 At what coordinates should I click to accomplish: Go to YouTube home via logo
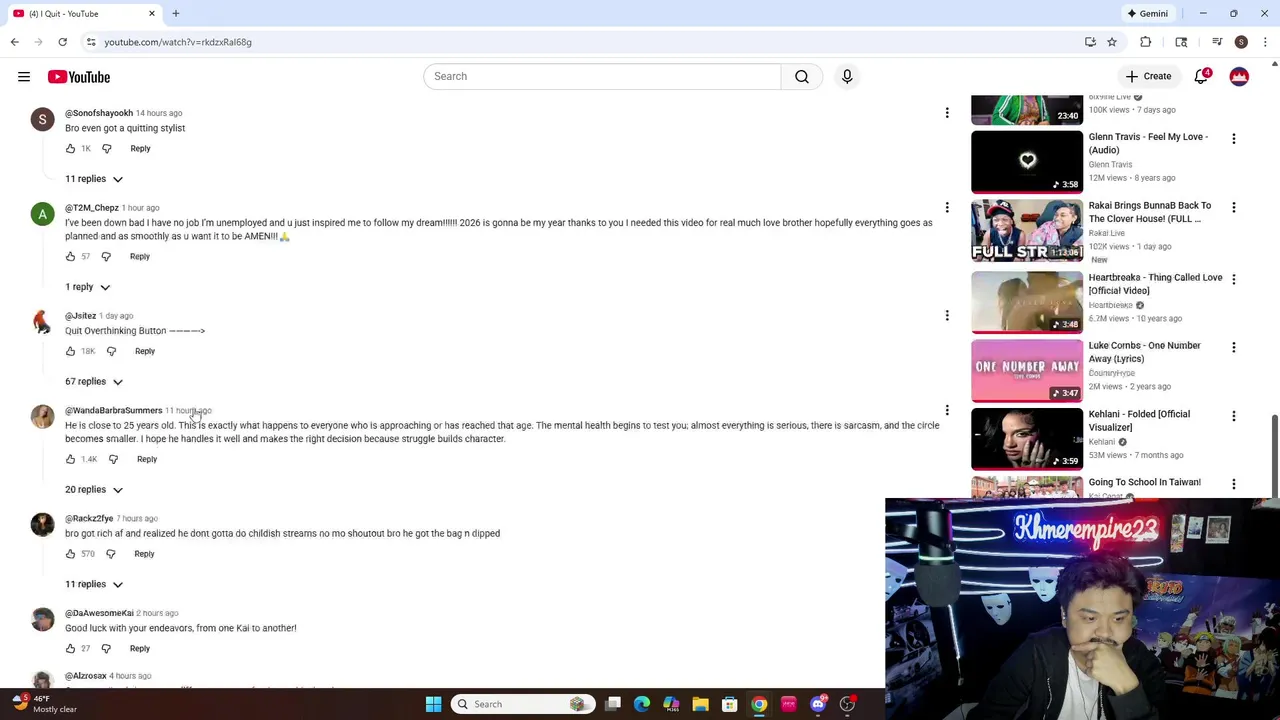pos(78,77)
